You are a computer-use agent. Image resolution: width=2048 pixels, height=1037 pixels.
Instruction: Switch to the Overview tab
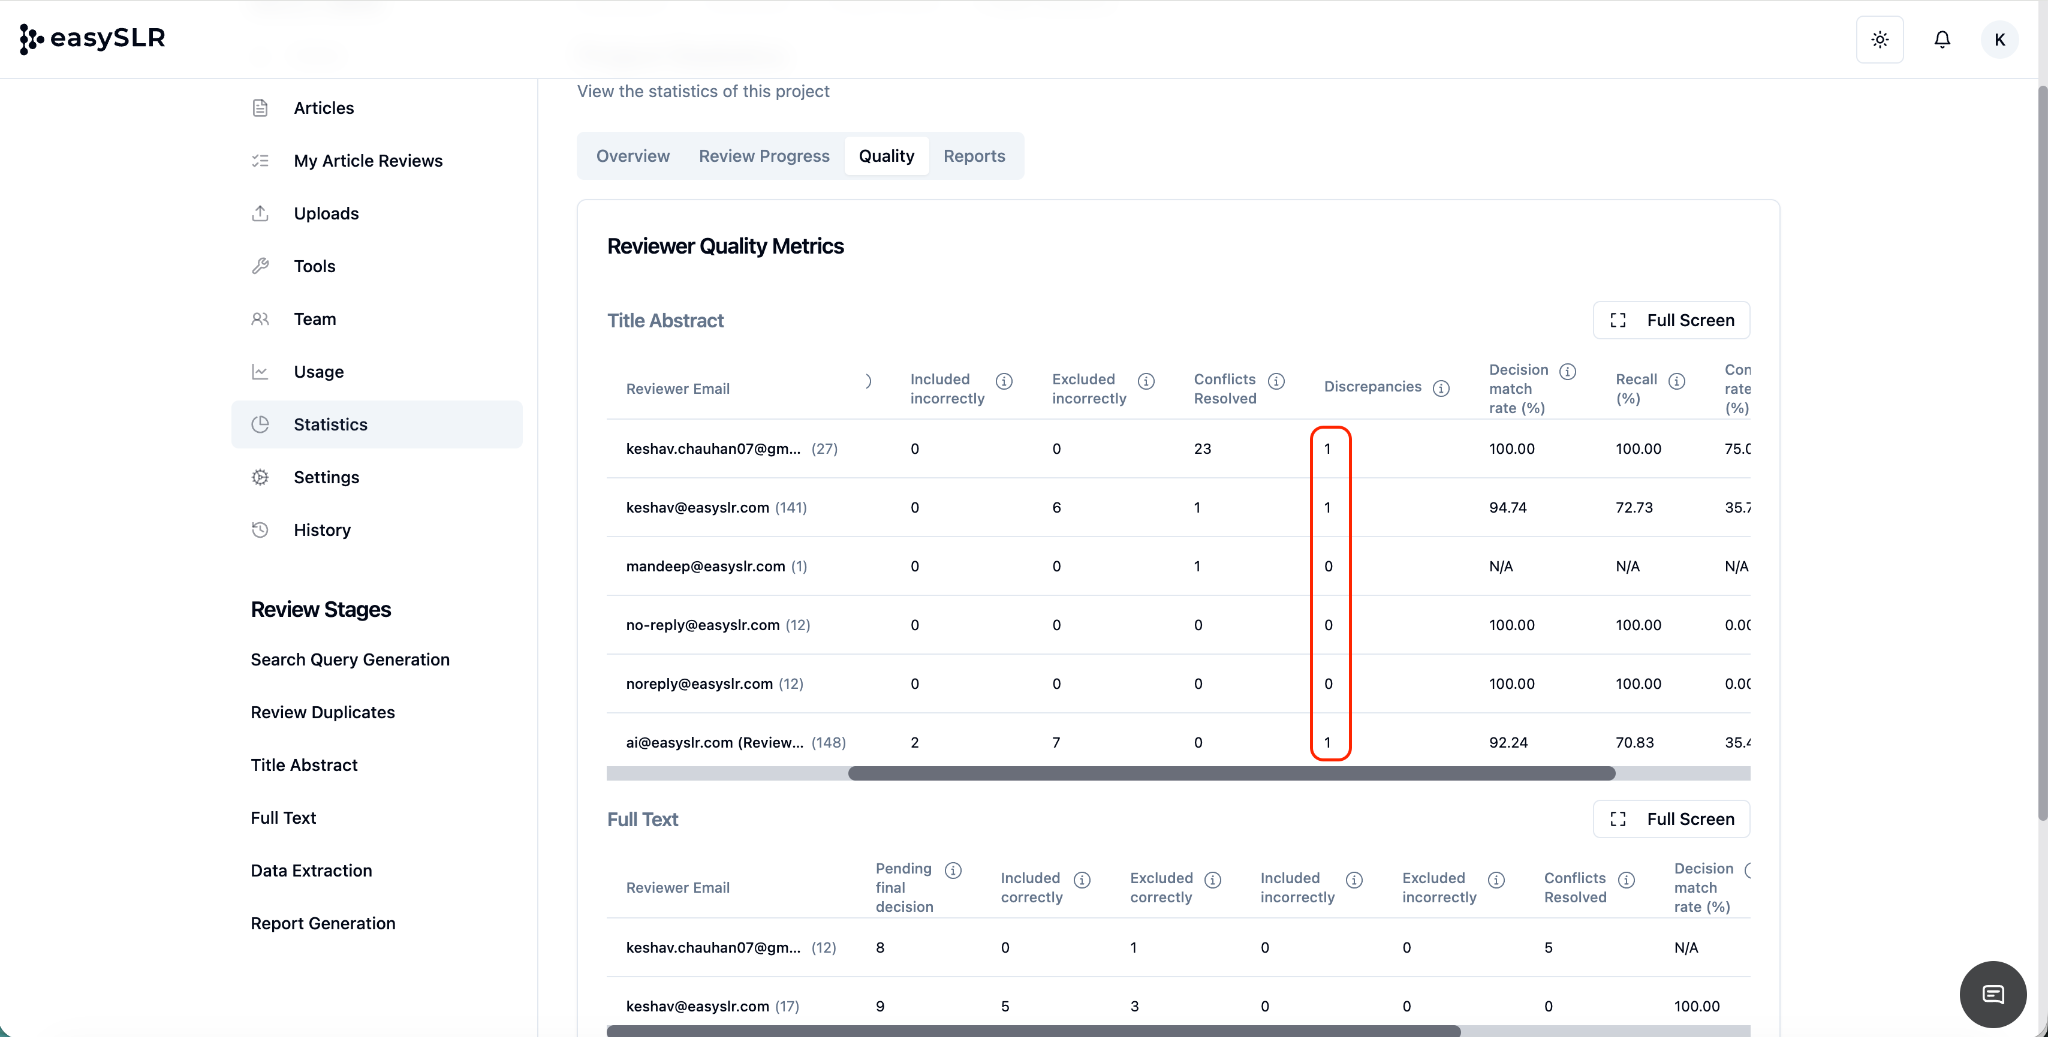pyautogui.click(x=633, y=156)
